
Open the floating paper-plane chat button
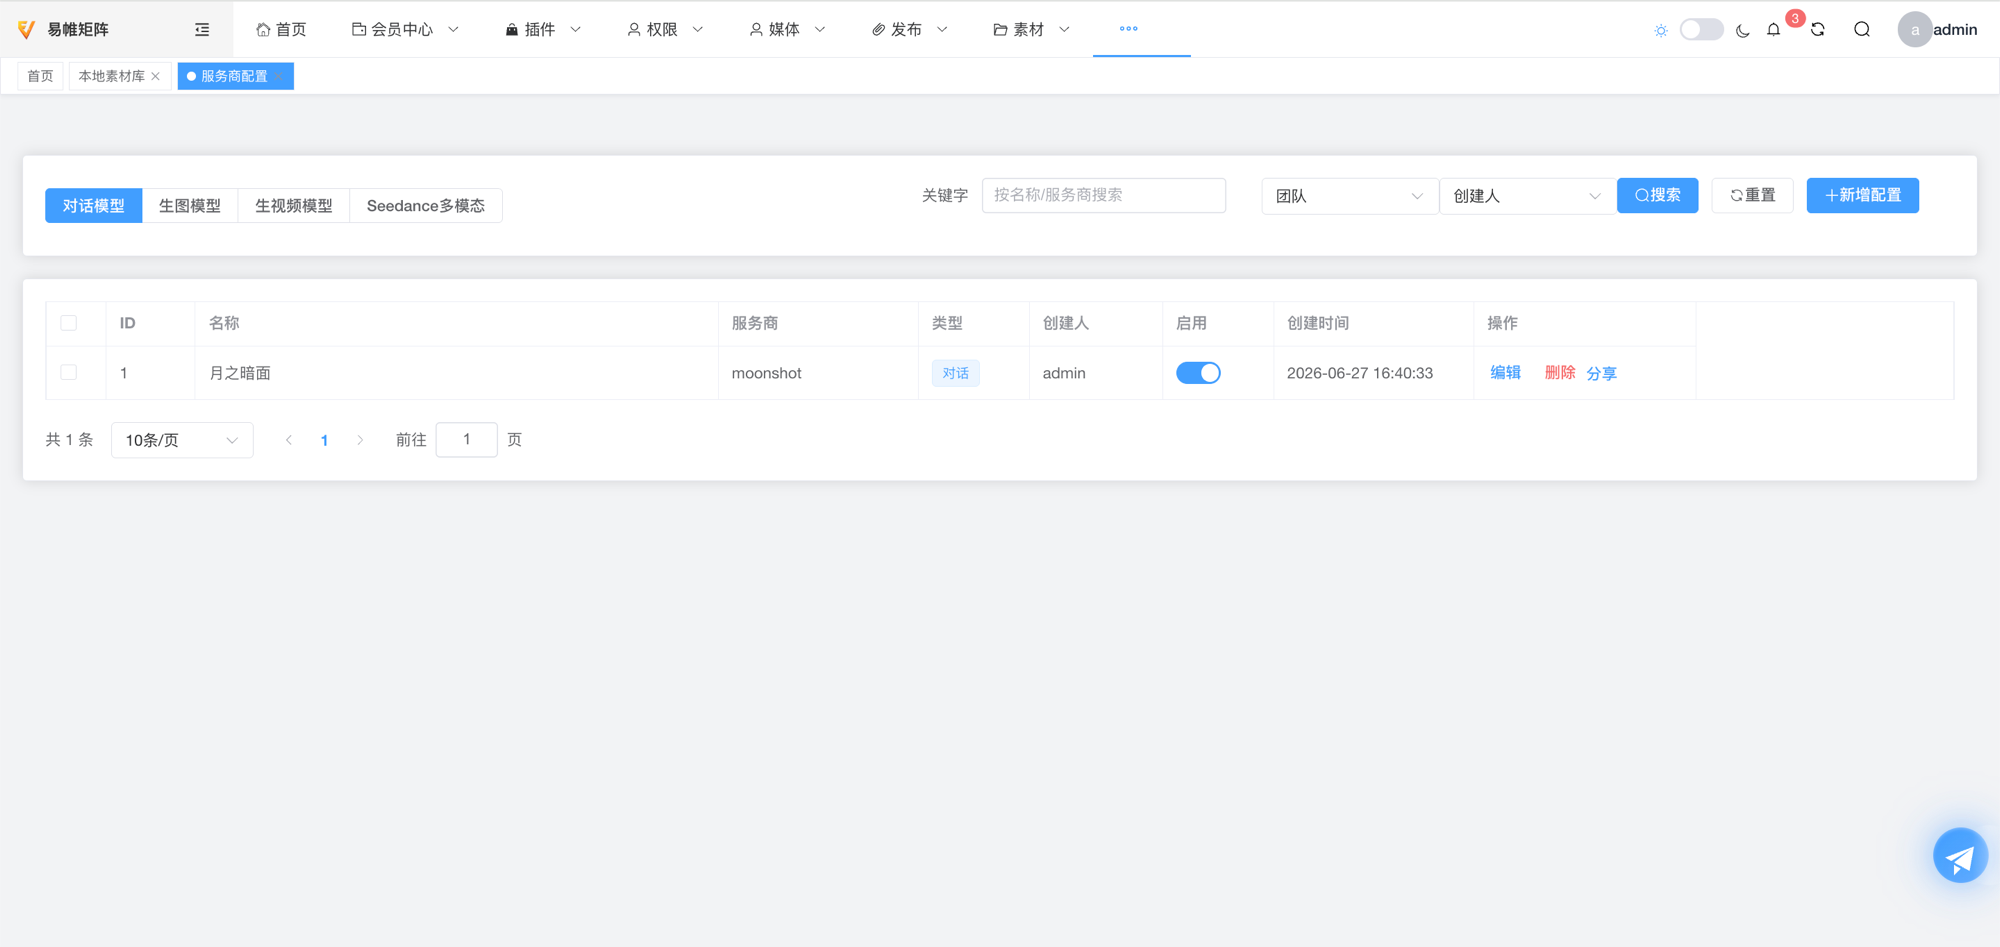coord(1960,855)
